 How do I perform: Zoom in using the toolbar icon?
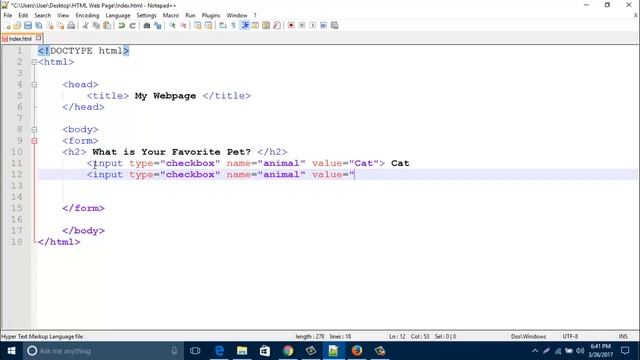pyautogui.click(x=172, y=26)
